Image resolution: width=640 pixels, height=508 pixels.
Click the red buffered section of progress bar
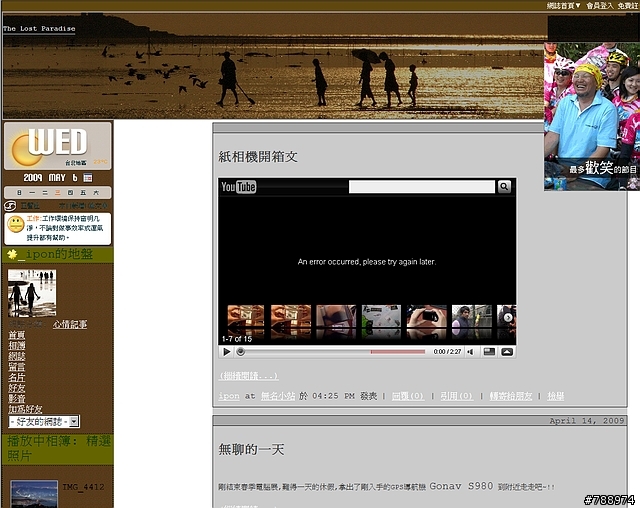398,352
